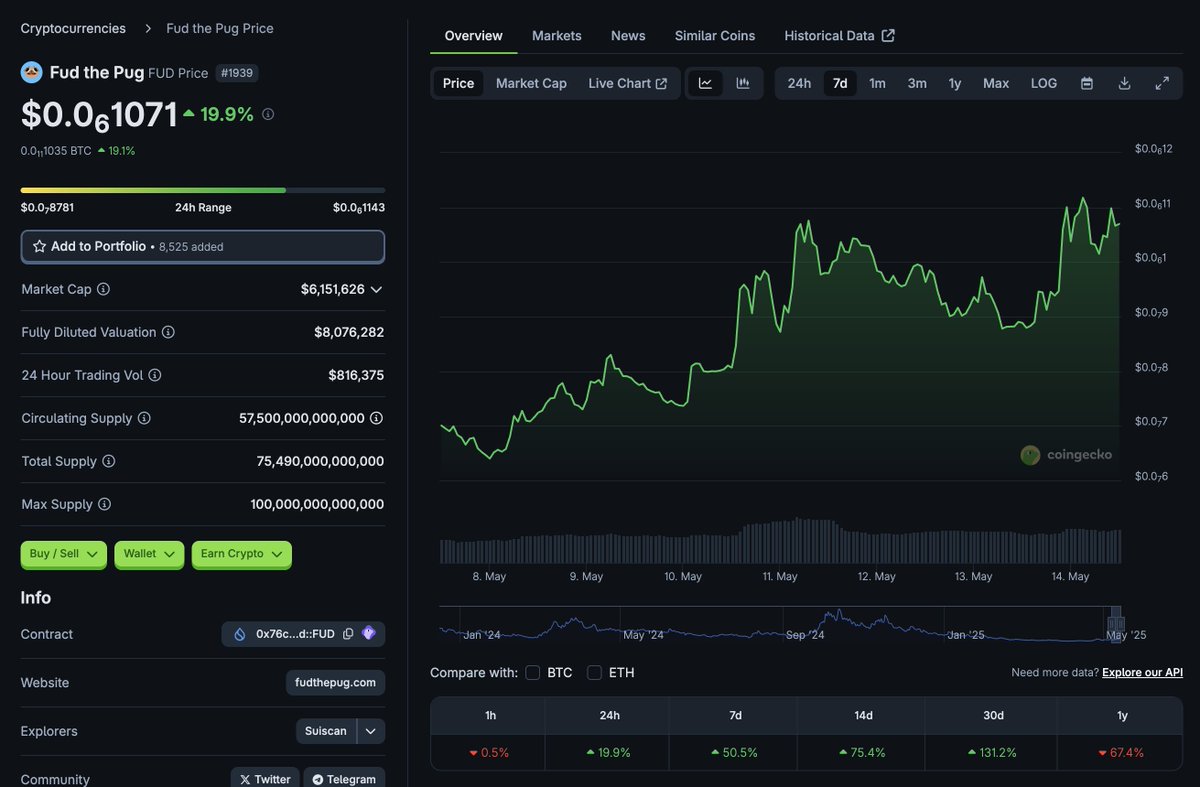Copy the contract address with the copy icon
The width and height of the screenshot is (1200, 787).
pos(348,634)
